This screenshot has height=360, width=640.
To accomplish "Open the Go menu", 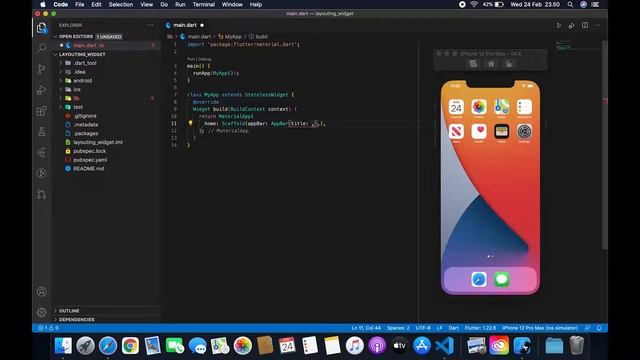I will click(x=164, y=4).
